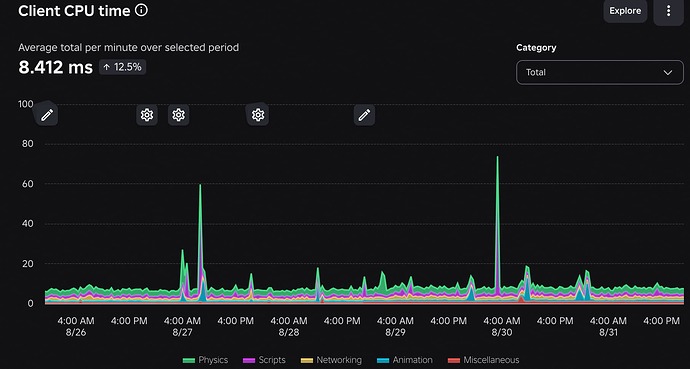Click the 4:00 AM 8/31 axis label
This screenshot has height=369, width=690.
[608, 326]
